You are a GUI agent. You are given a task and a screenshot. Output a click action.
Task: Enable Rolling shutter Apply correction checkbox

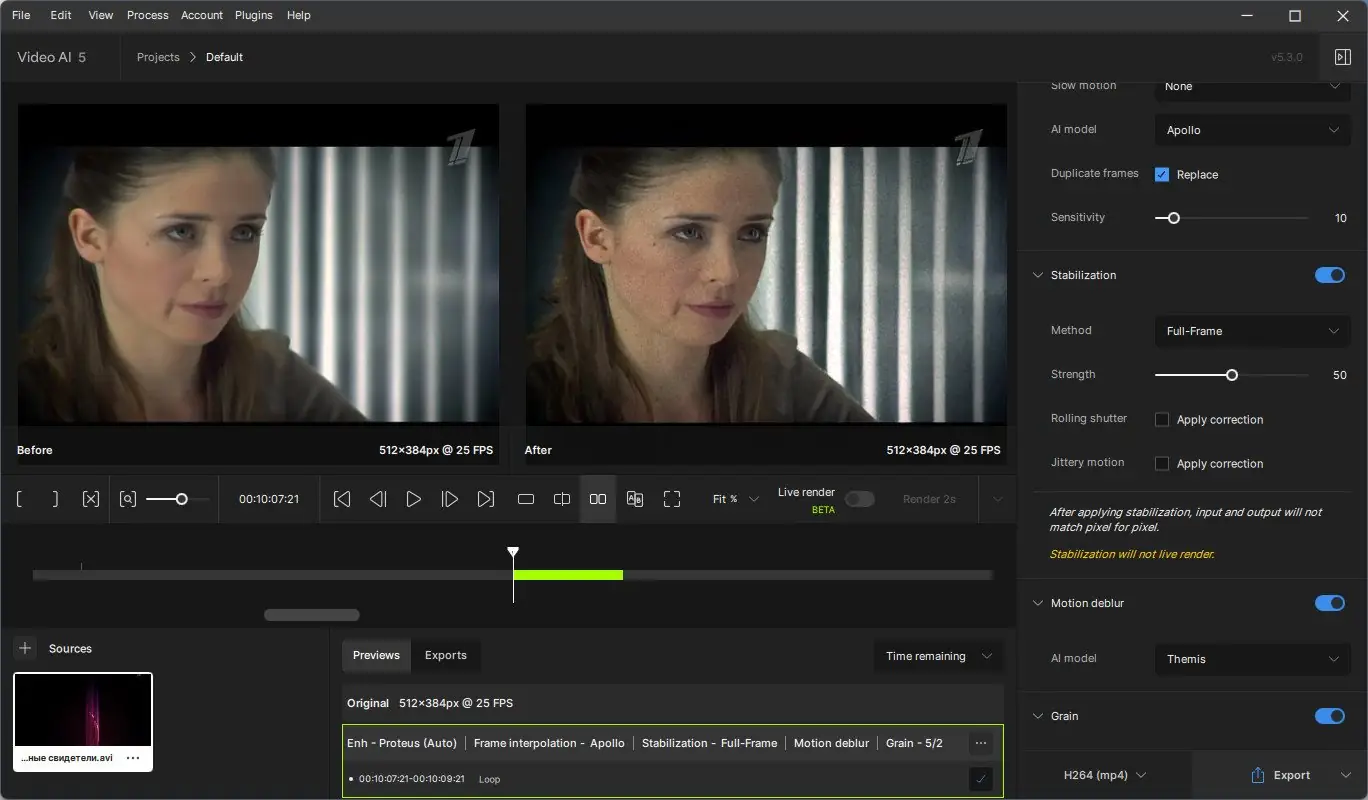tap(1162, 420)
